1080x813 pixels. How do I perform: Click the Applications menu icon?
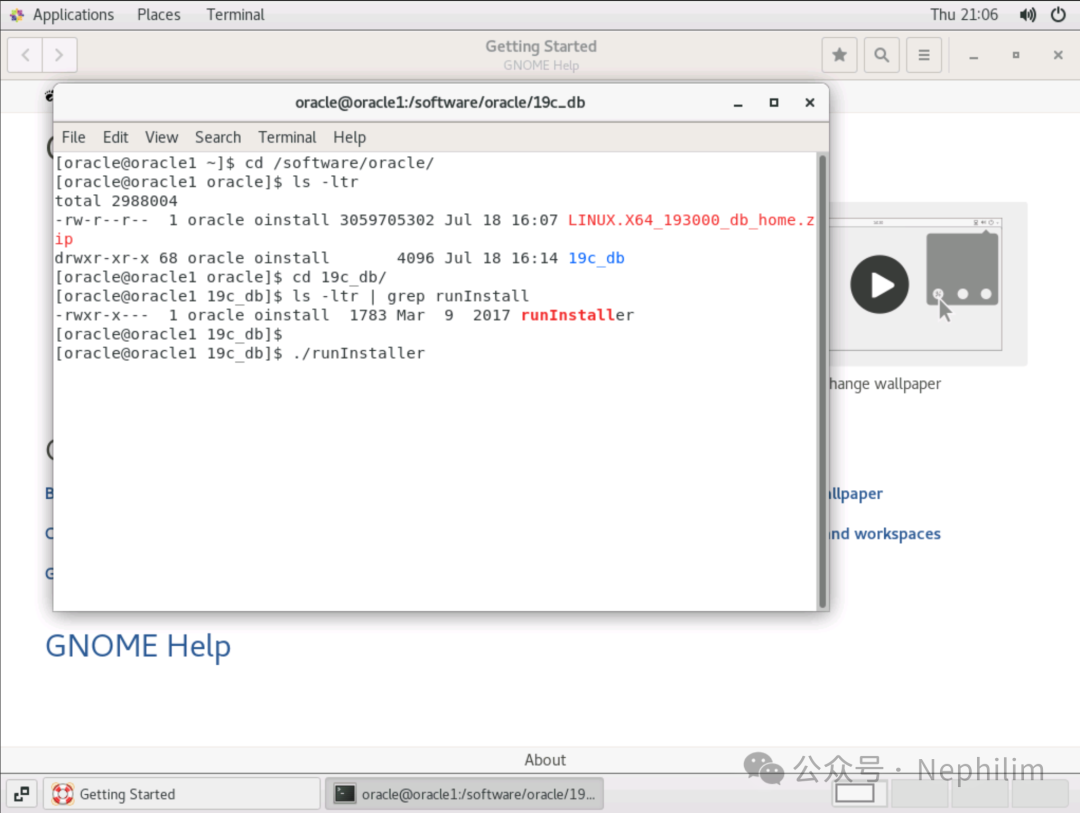pyautogui.click(x=17, y=14)
